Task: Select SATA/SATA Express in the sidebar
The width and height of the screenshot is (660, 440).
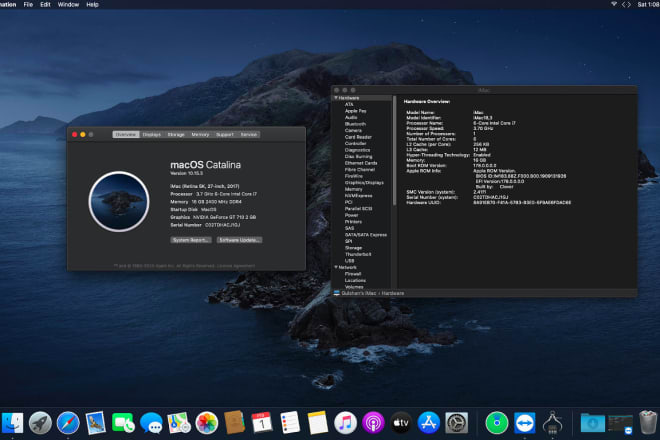Action: [x=366, y=235]
